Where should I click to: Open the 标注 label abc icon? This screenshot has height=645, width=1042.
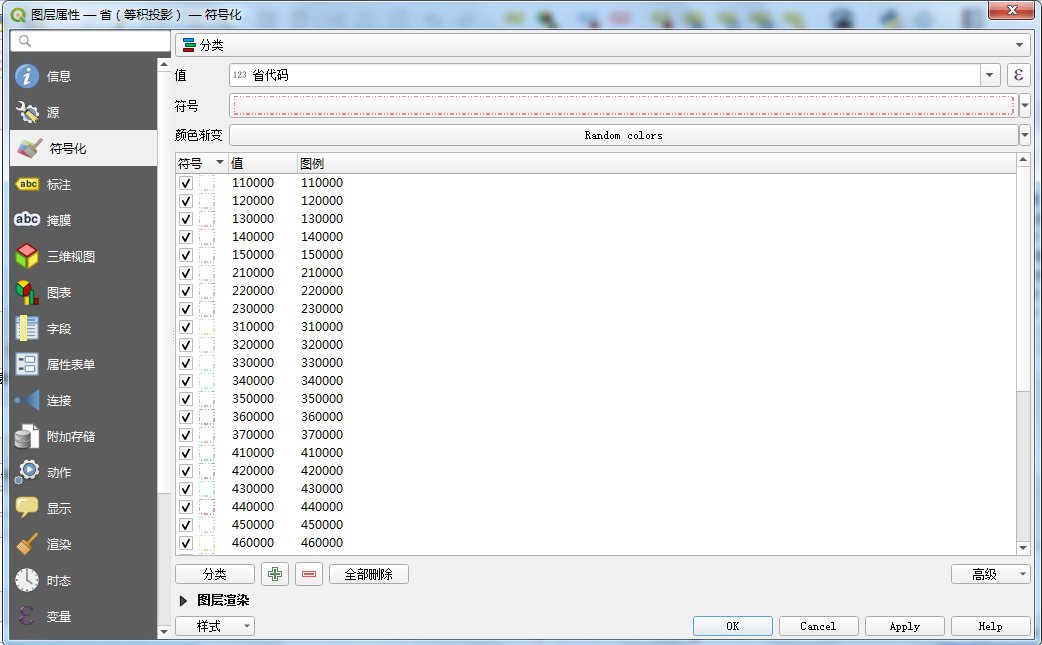click(27, 184)
